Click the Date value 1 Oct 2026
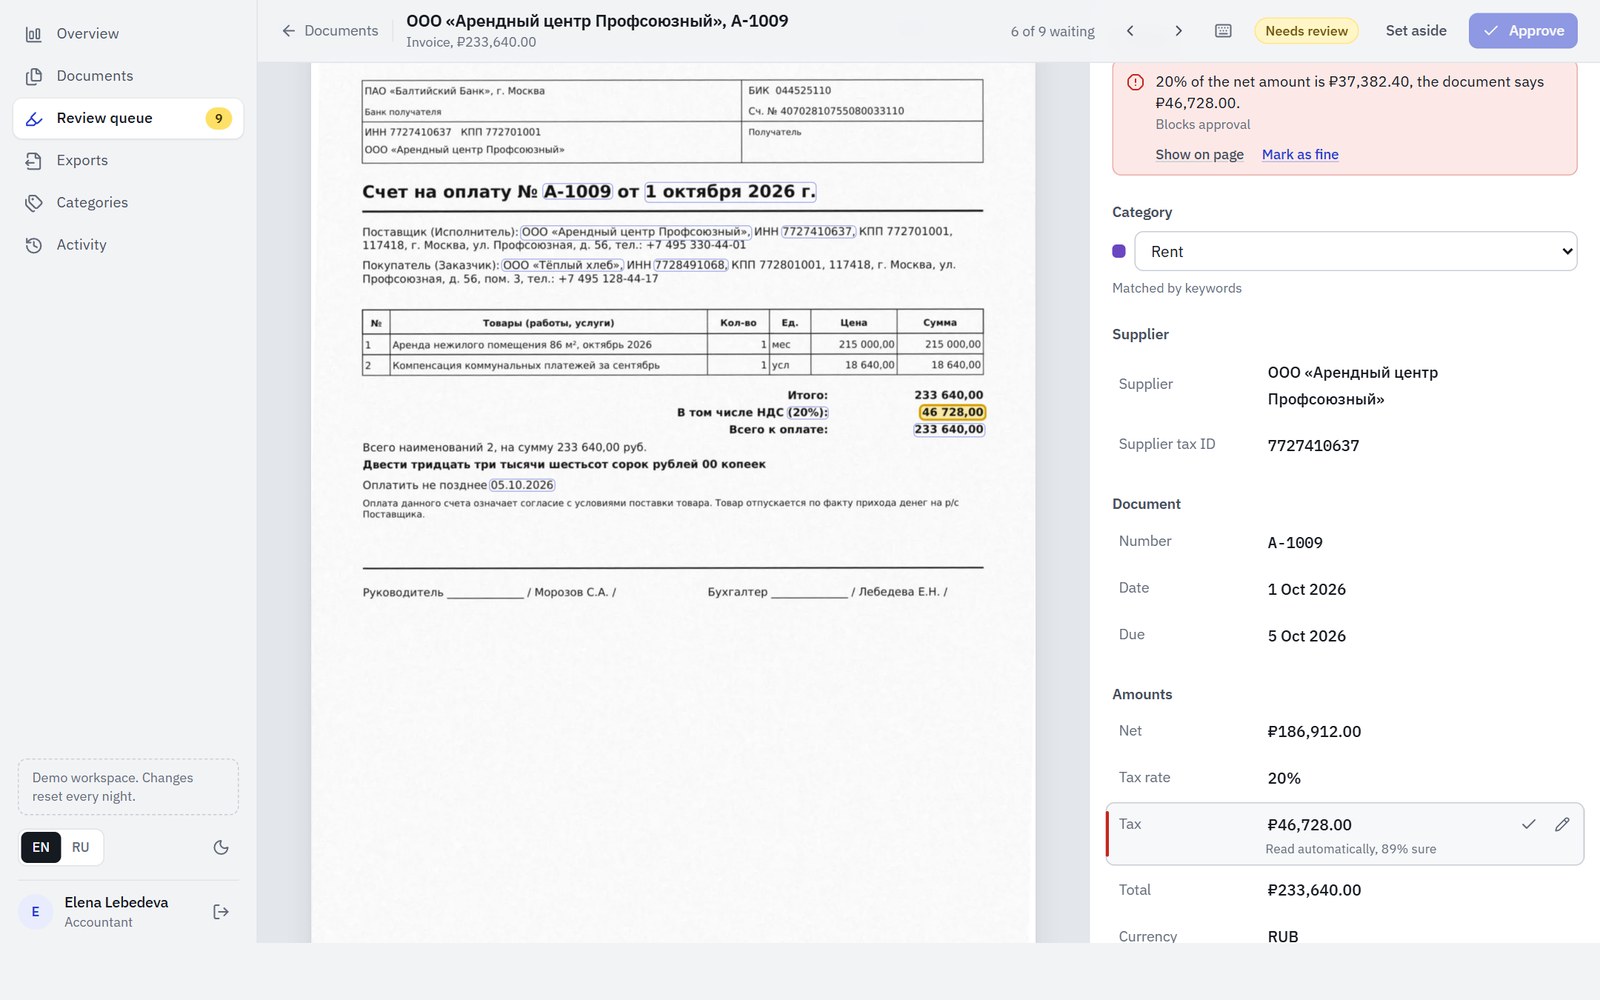 [1306, 590]
